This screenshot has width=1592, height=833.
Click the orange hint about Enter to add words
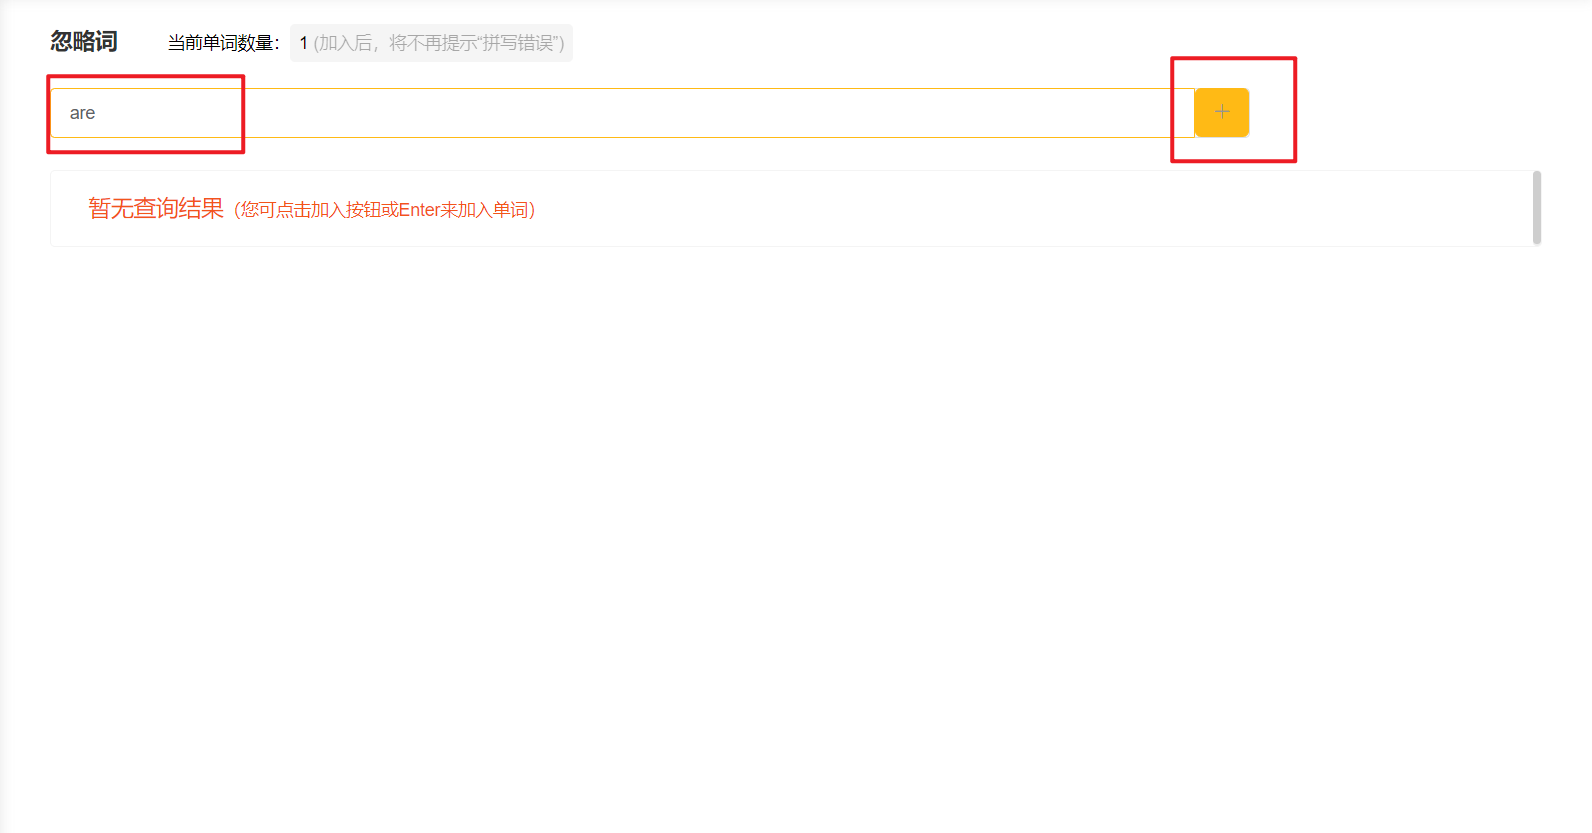385,210
